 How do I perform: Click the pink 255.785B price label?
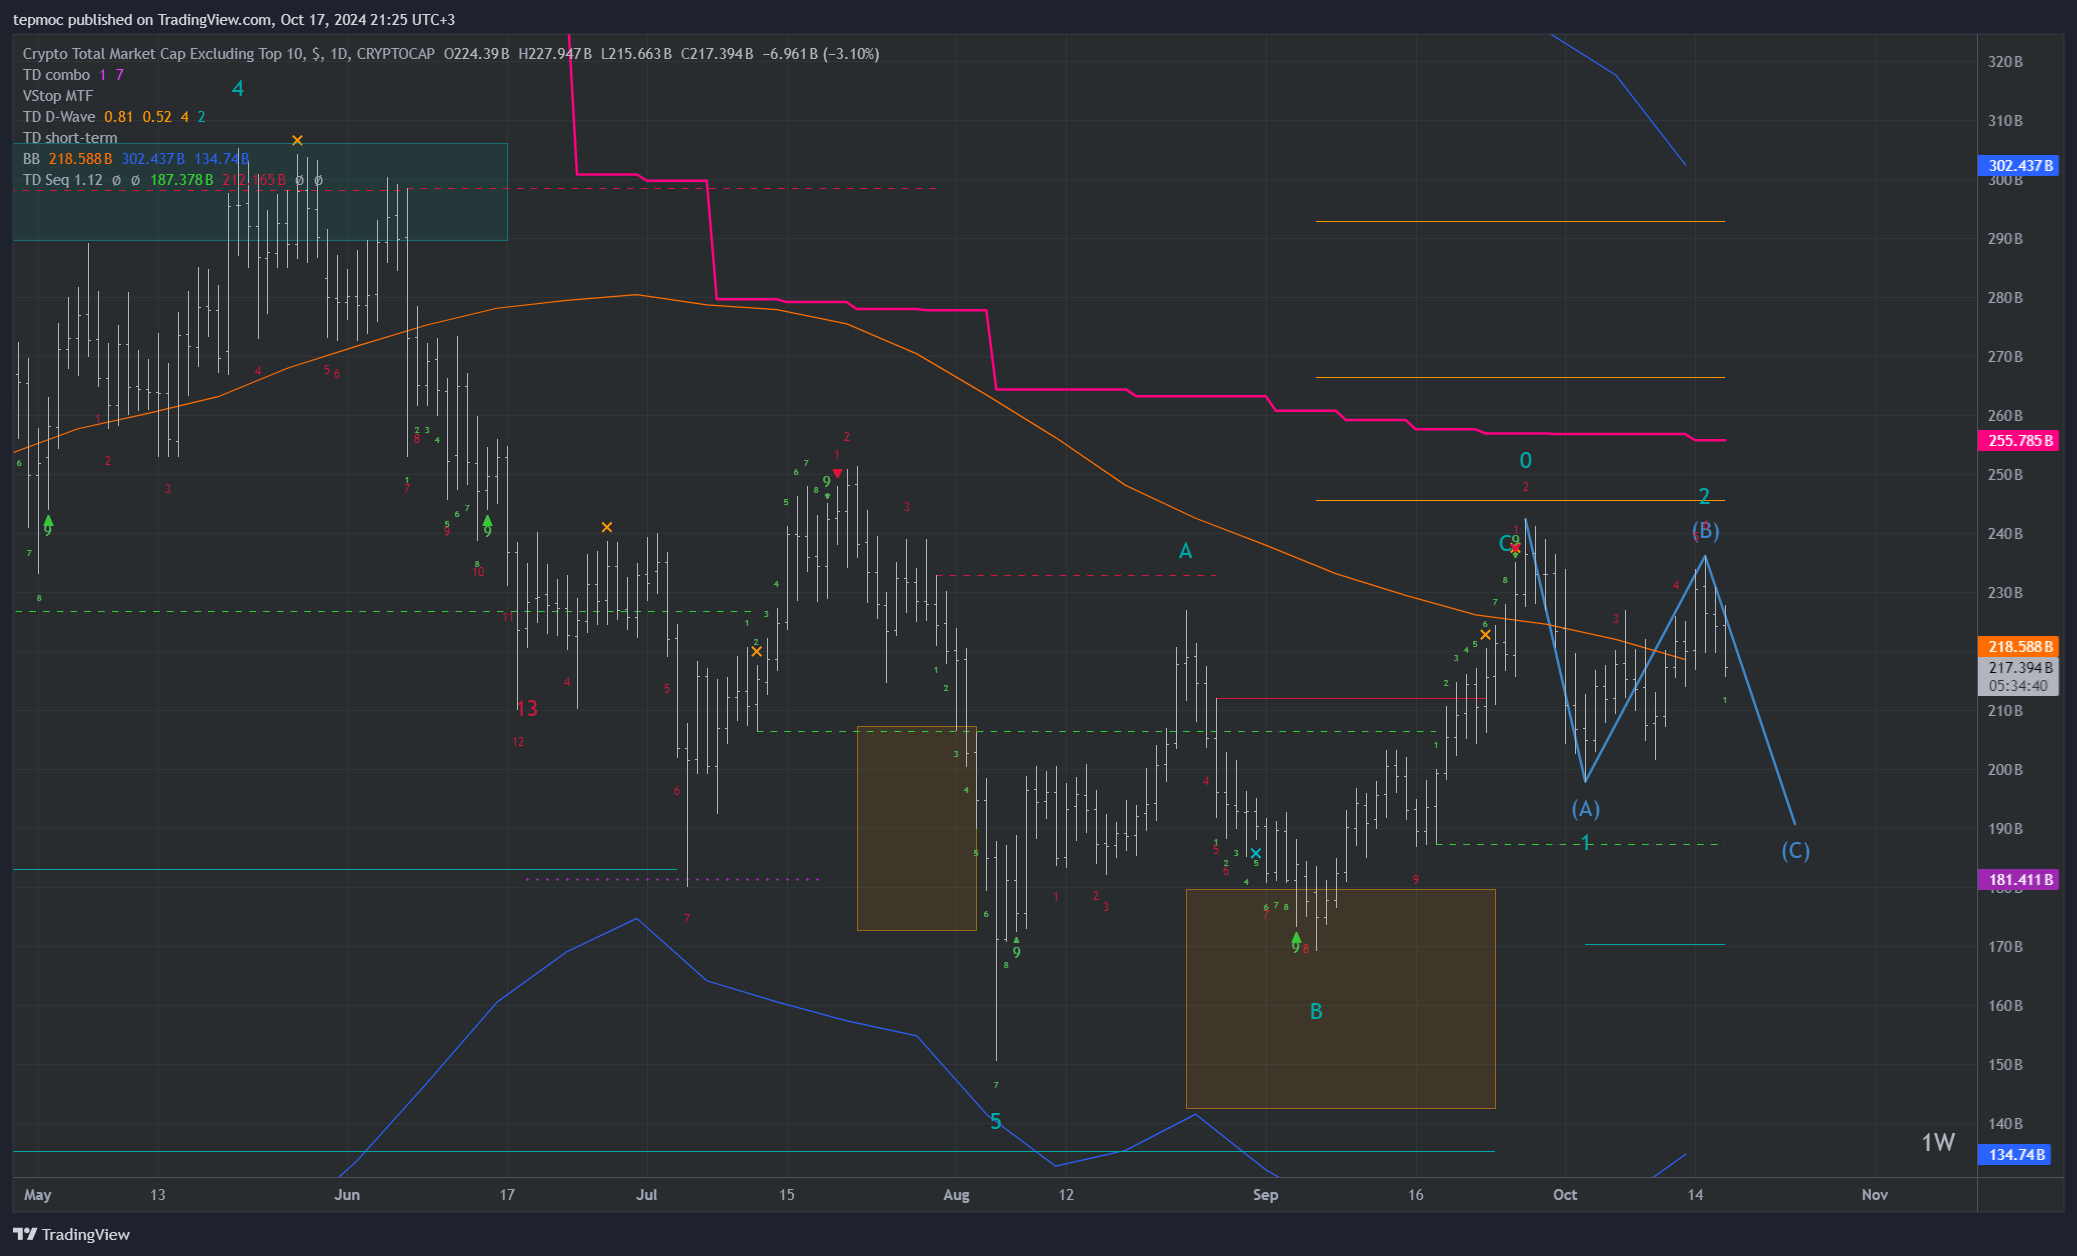point(2019,441)
